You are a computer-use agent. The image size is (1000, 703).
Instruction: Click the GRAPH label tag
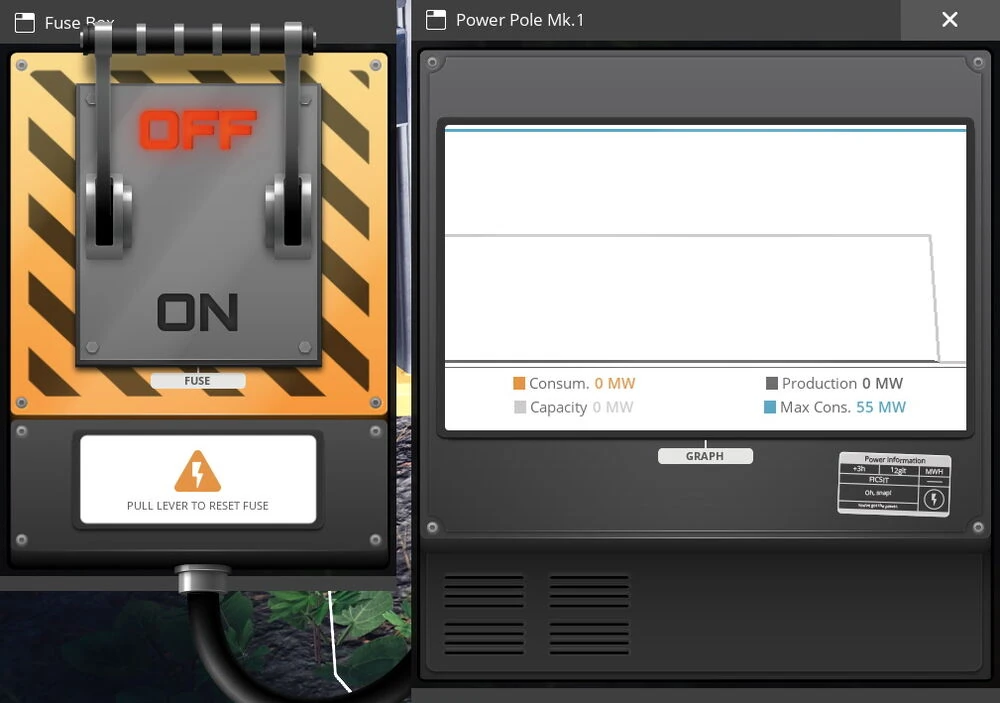pyautogui.click(x=705, y=456)
